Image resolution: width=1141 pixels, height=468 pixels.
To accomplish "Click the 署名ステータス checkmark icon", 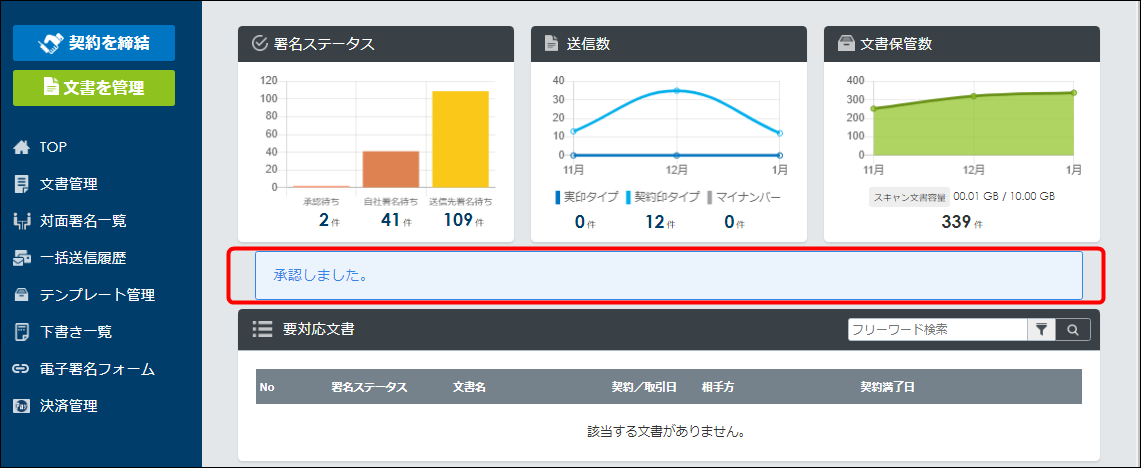I will [x=260, y=44].
